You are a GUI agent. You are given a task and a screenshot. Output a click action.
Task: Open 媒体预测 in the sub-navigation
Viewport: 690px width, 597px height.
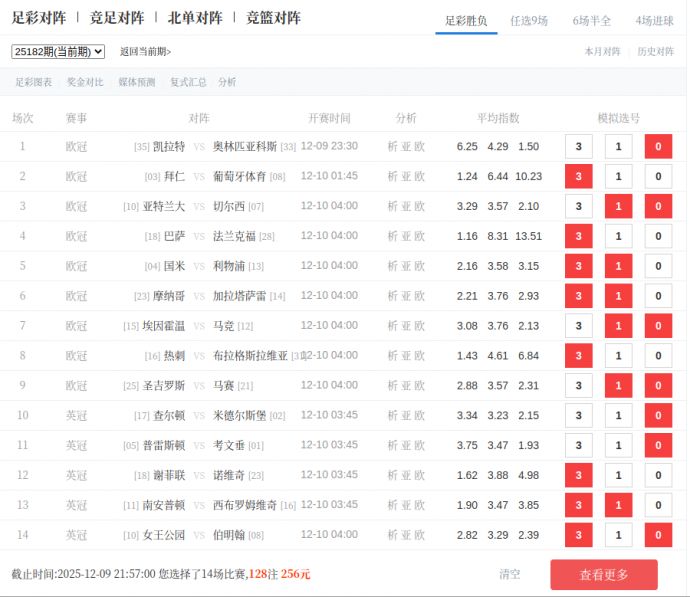(137, 82)
